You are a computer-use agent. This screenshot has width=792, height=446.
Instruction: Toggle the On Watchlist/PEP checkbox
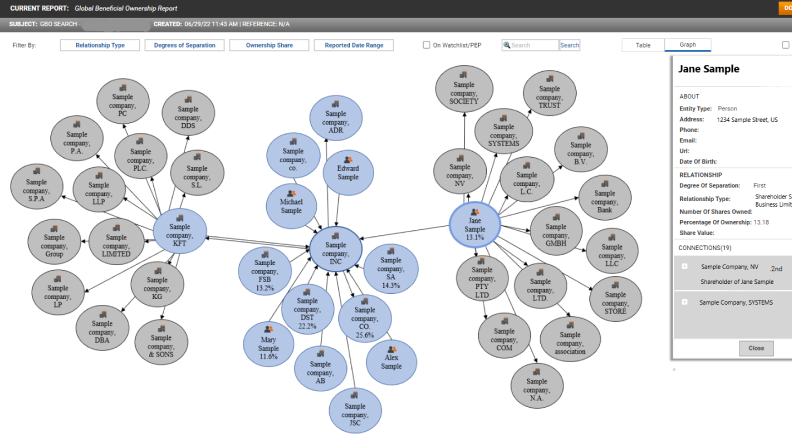pos(426,45)
